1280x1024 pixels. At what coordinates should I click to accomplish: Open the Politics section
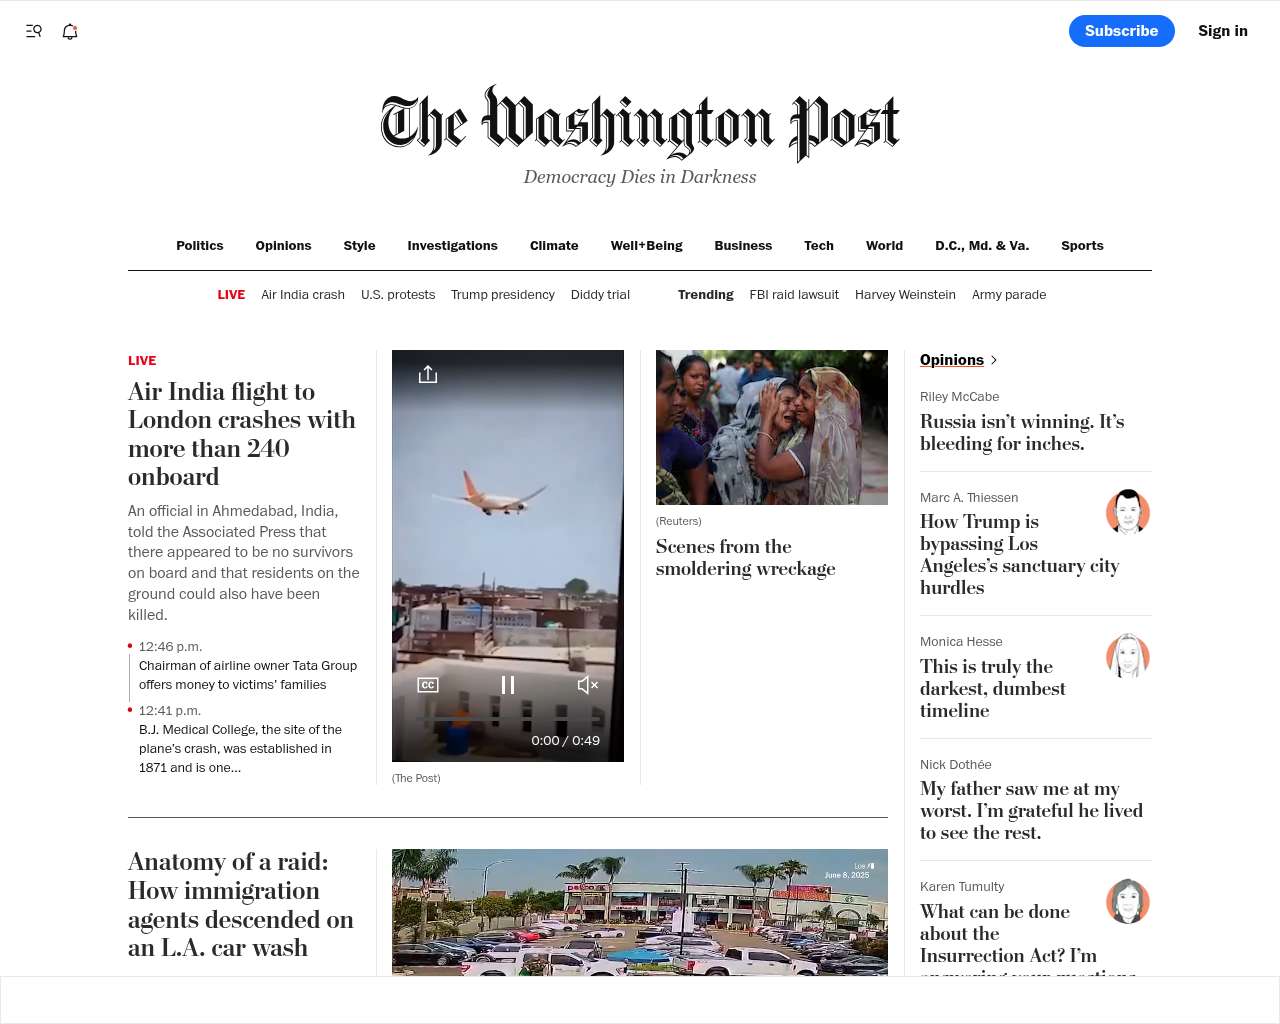tap(200, 246)
